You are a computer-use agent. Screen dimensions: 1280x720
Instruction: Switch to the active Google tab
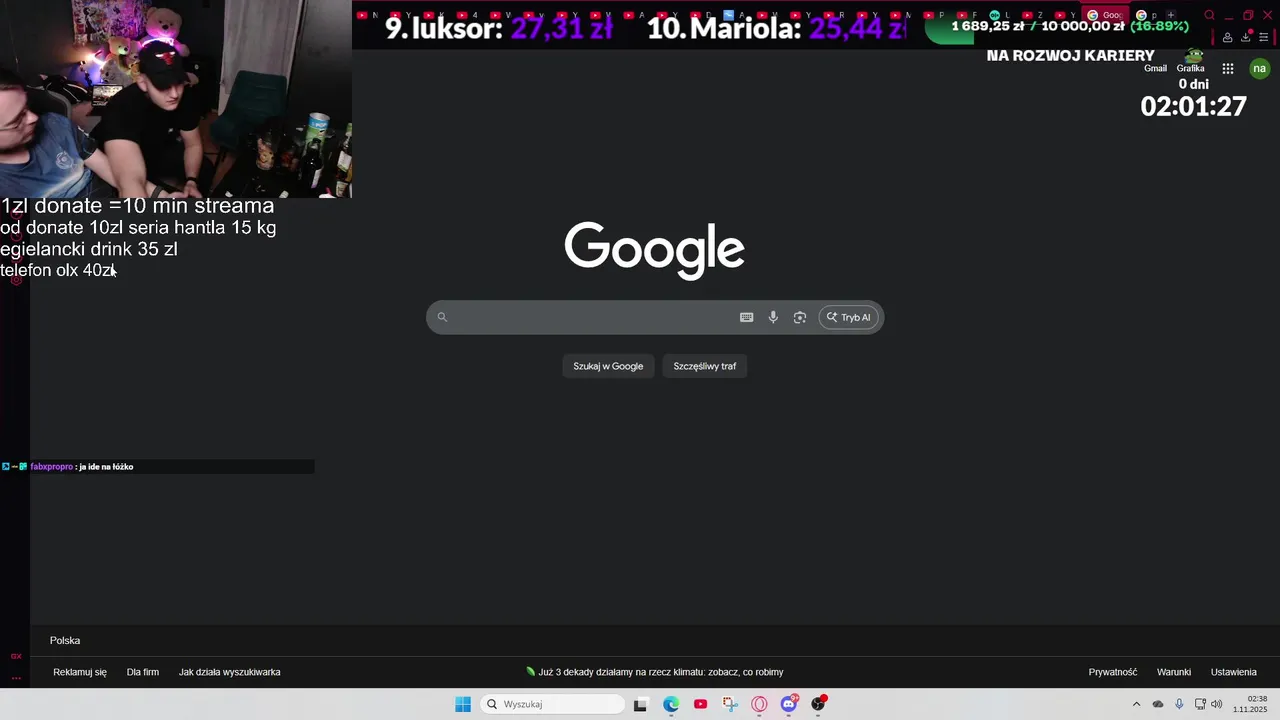coord(1105,15)
